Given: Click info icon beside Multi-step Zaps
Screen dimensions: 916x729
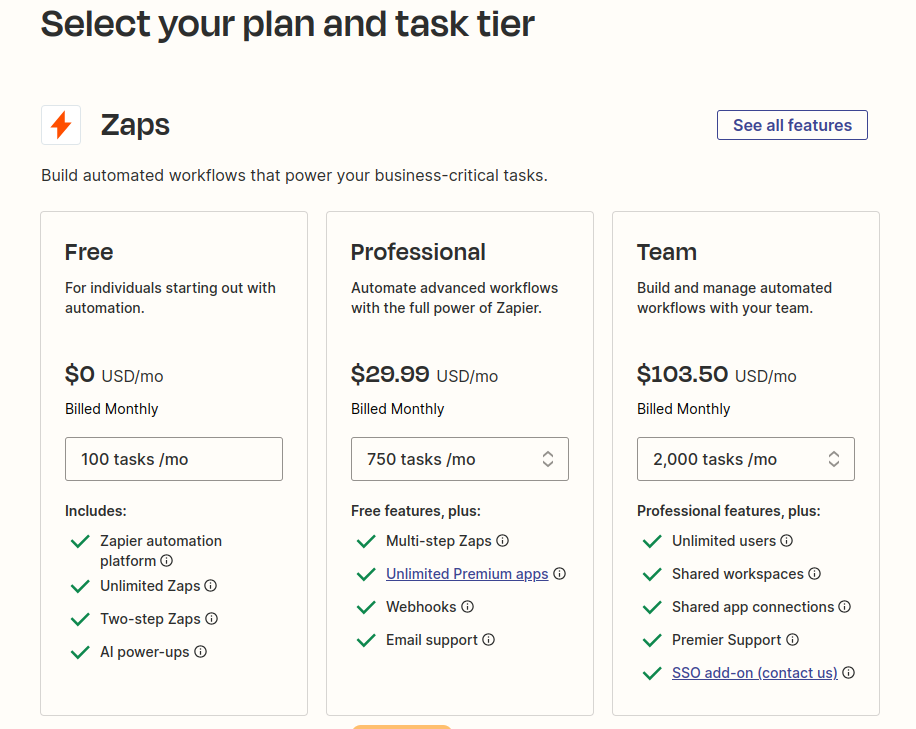Looking at the screenshot, I should click(x=503, y=541).
